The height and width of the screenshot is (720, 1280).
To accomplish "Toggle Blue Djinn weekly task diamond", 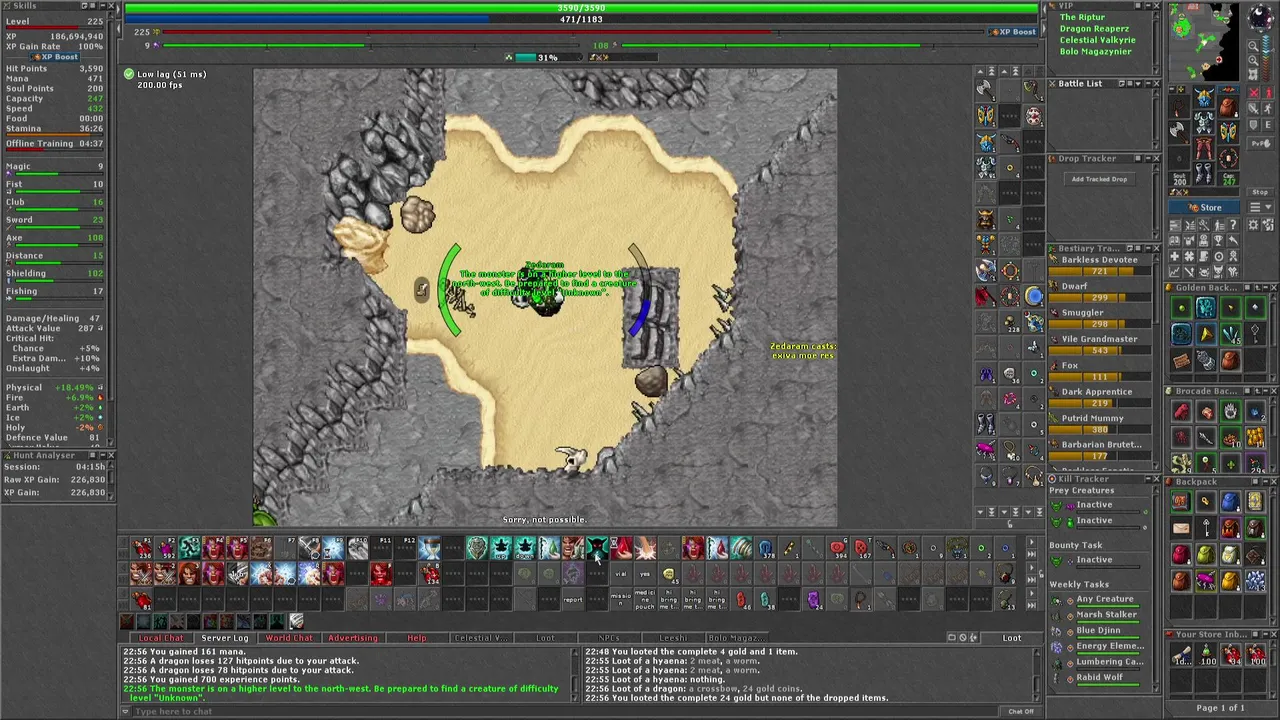I will pos(1070,632).
